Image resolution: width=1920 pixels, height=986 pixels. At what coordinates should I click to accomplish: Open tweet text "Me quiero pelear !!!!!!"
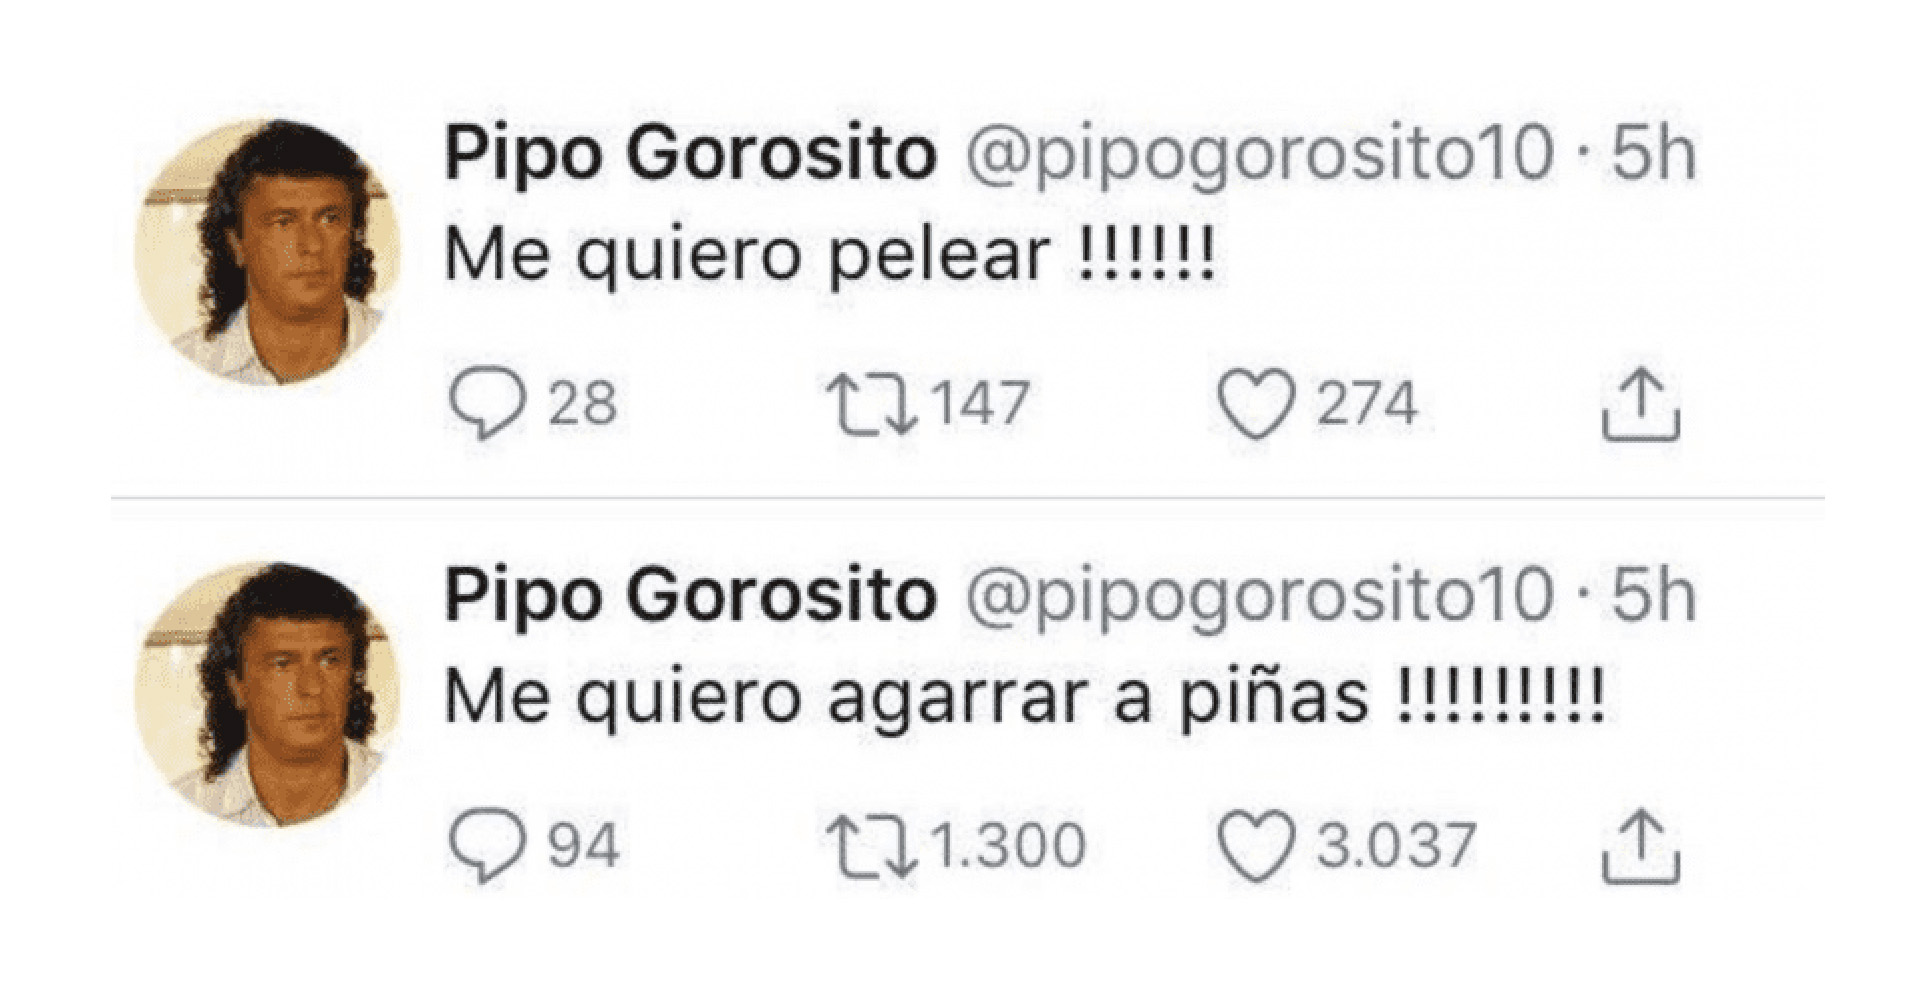pyautogui.click(x=831, y=257)
